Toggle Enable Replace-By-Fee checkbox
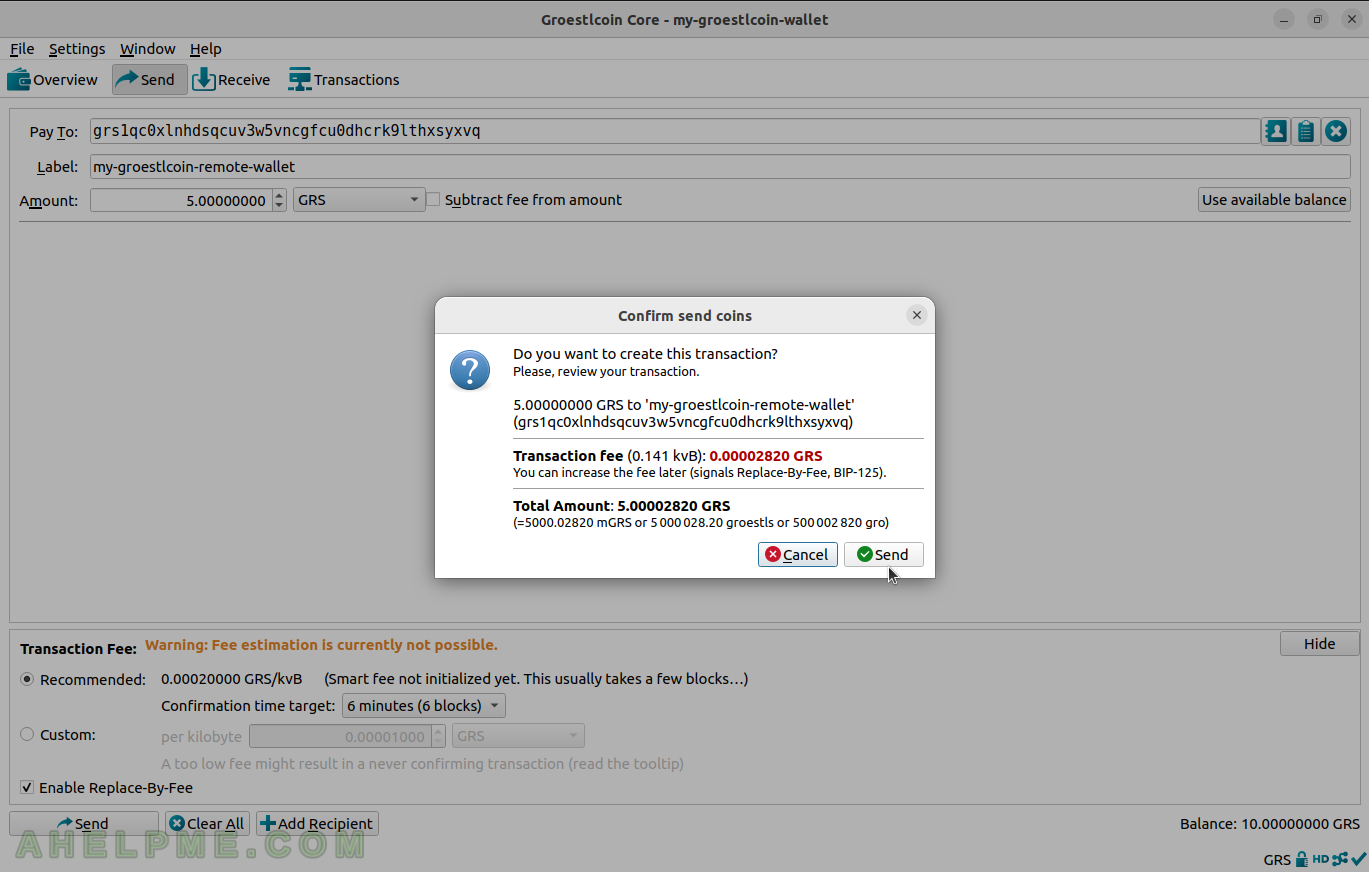This screenshot has height=872, width=1369. (x=27, y=788)
